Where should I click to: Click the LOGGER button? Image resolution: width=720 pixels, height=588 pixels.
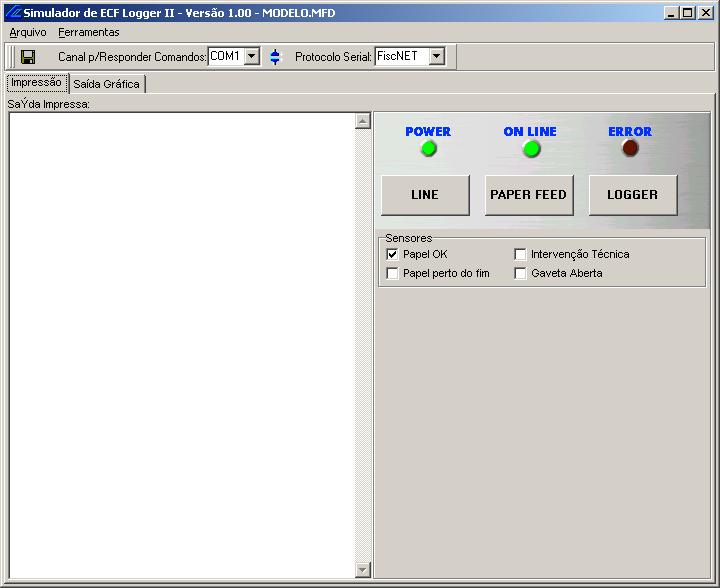click(633, 195)
